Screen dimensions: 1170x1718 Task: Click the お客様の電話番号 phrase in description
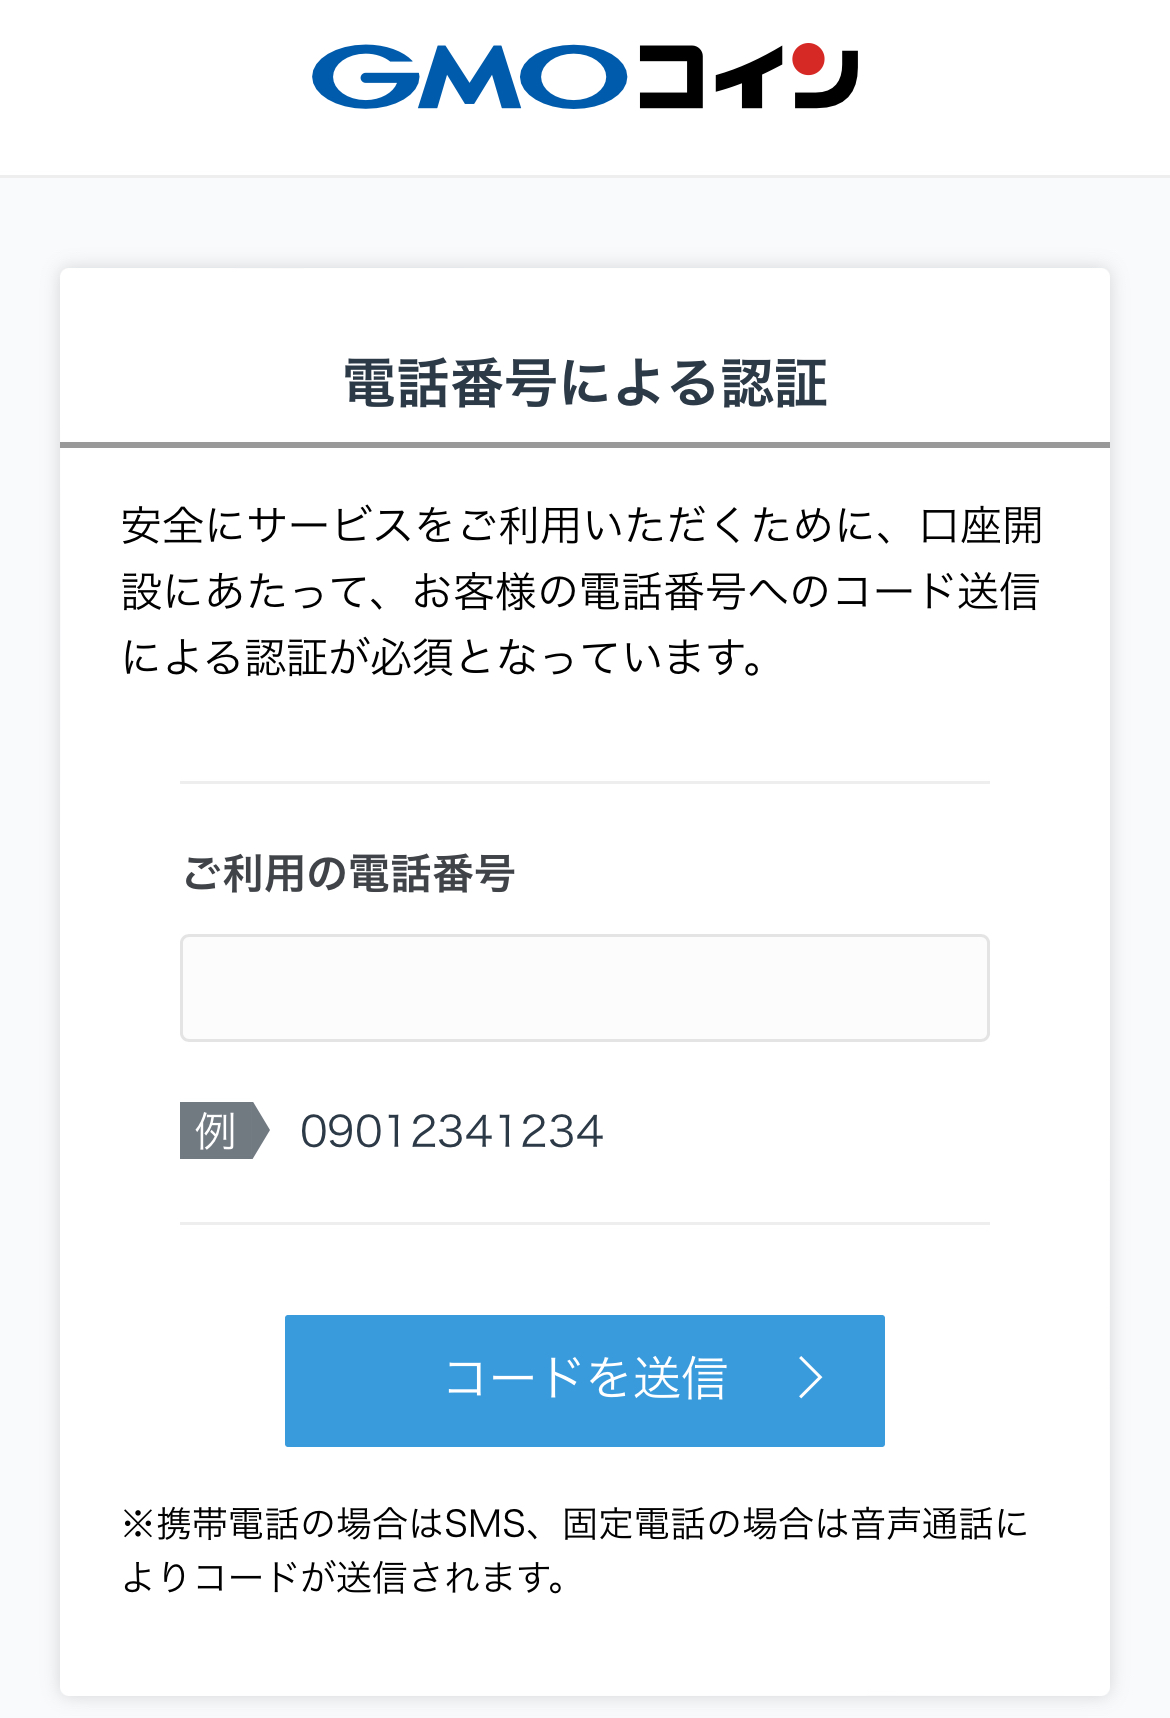[578, 591]
